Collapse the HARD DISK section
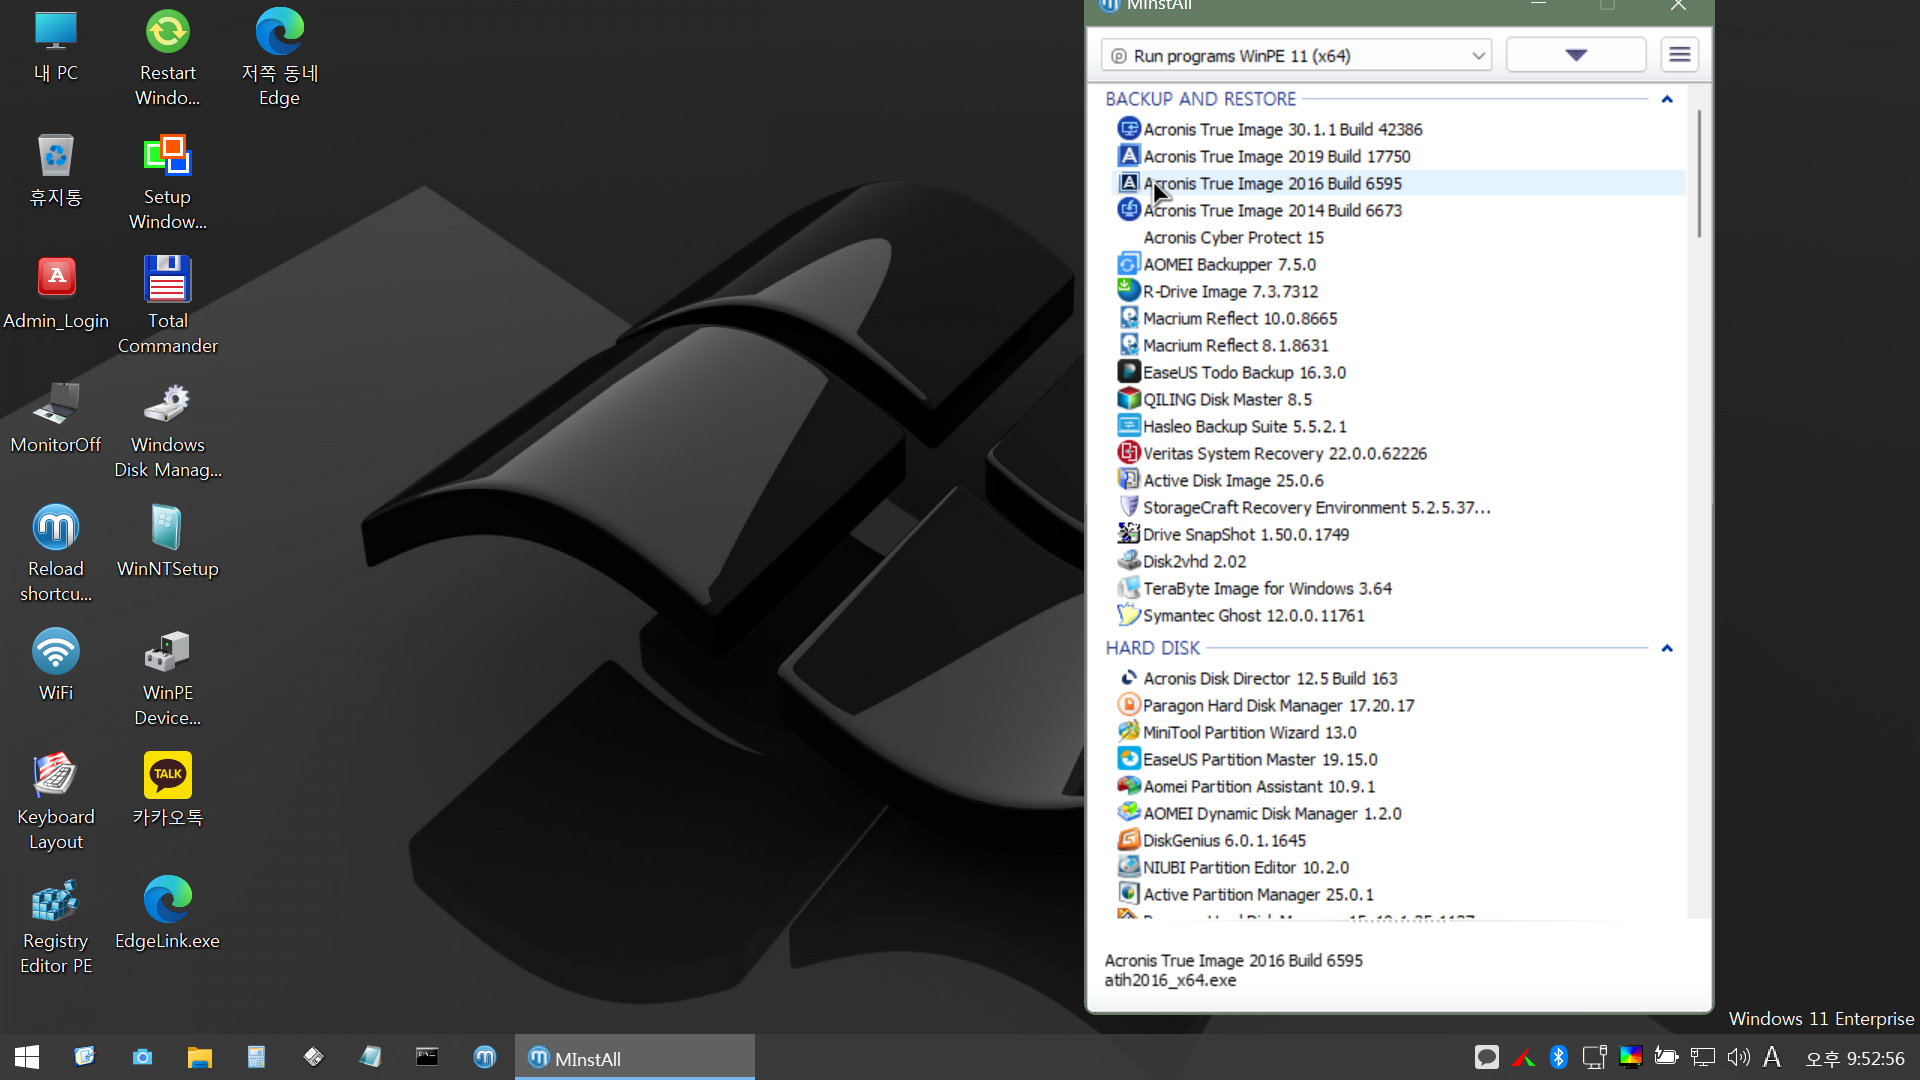The width and height of the screenshot is (1920, 1080). pyautogui.click(x=1667, y=648)
